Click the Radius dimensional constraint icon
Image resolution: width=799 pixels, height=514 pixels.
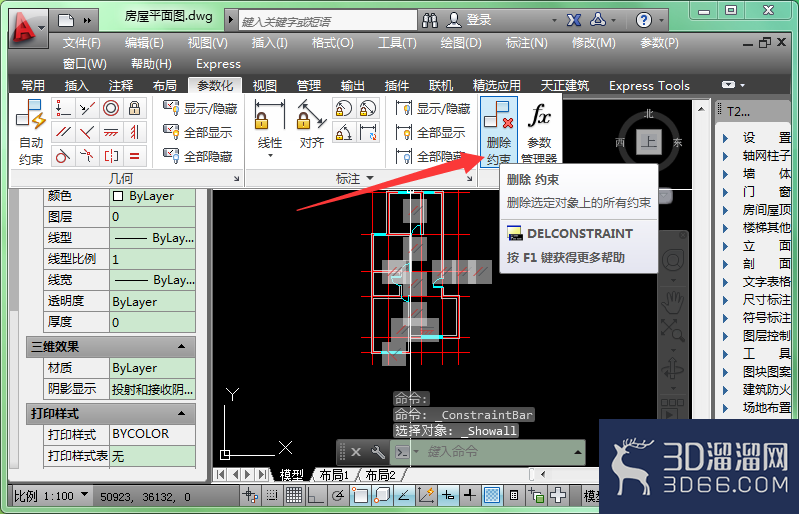pos(344,109)
